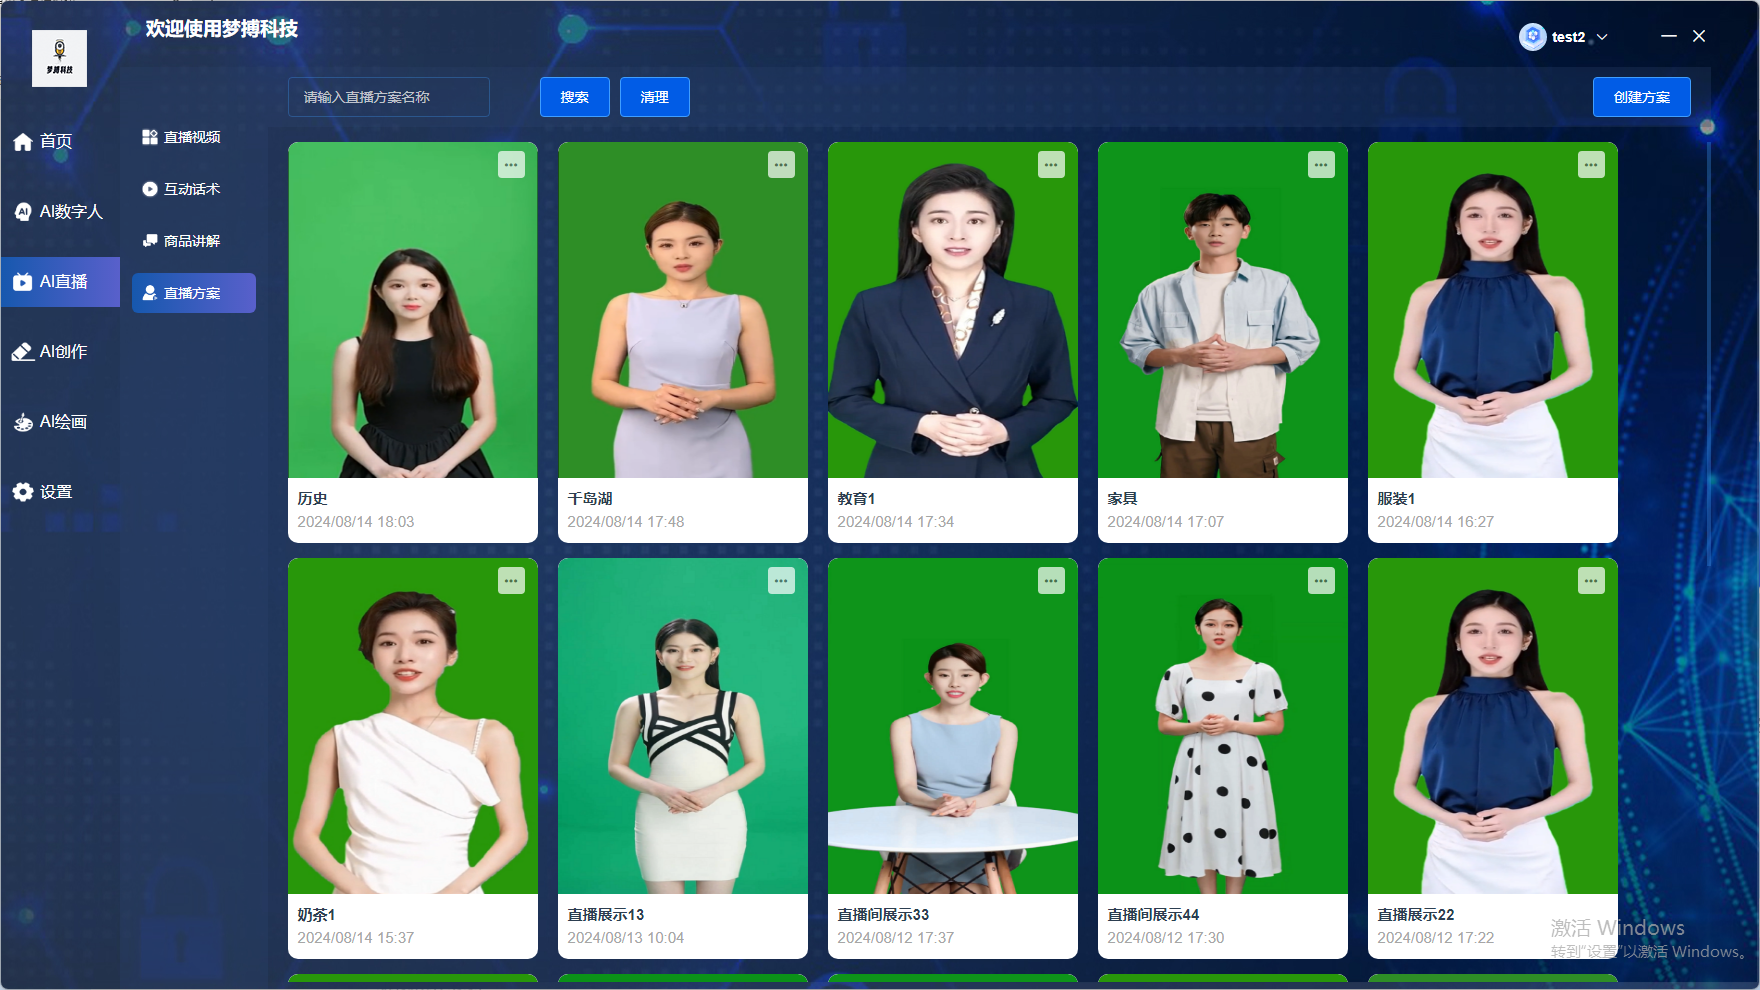Switch to 直播视频 submenu
Viewport: 1760px width, 990px height.
pos(182,137)
